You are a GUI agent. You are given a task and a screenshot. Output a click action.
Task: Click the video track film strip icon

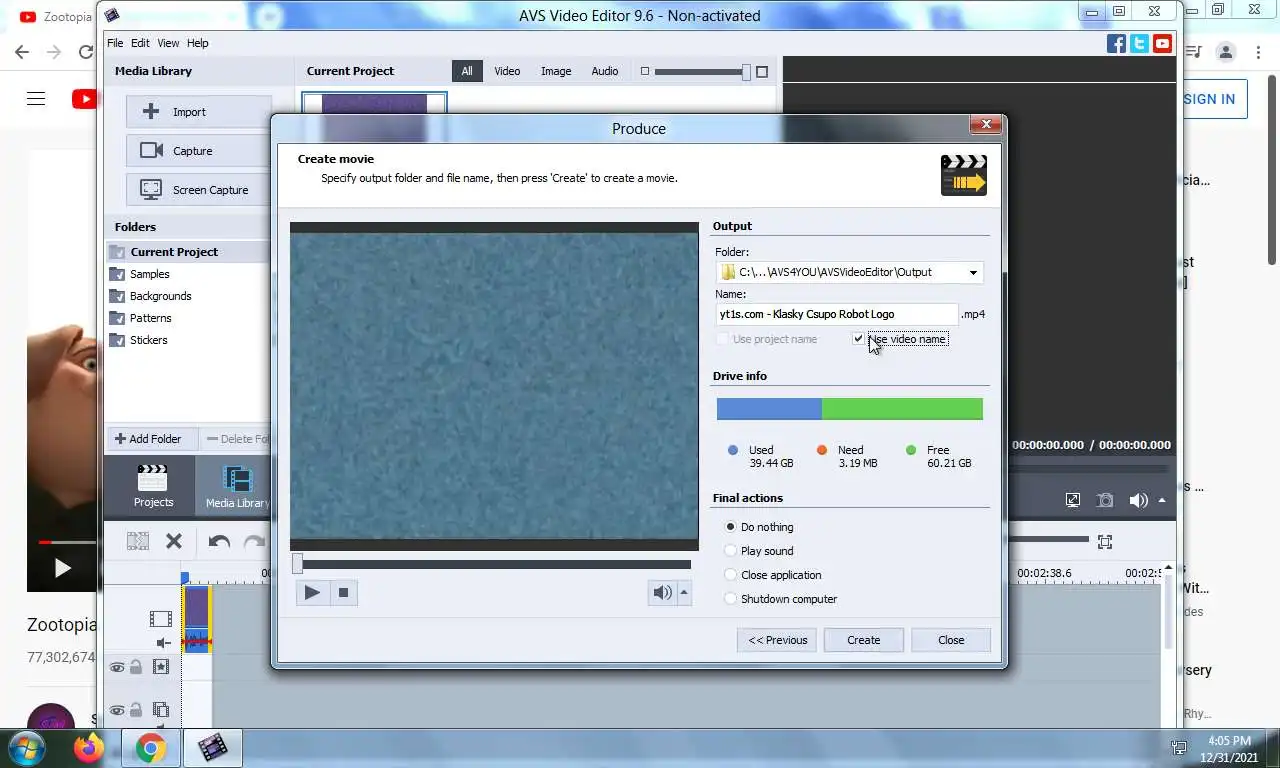(x=160, y=619)
